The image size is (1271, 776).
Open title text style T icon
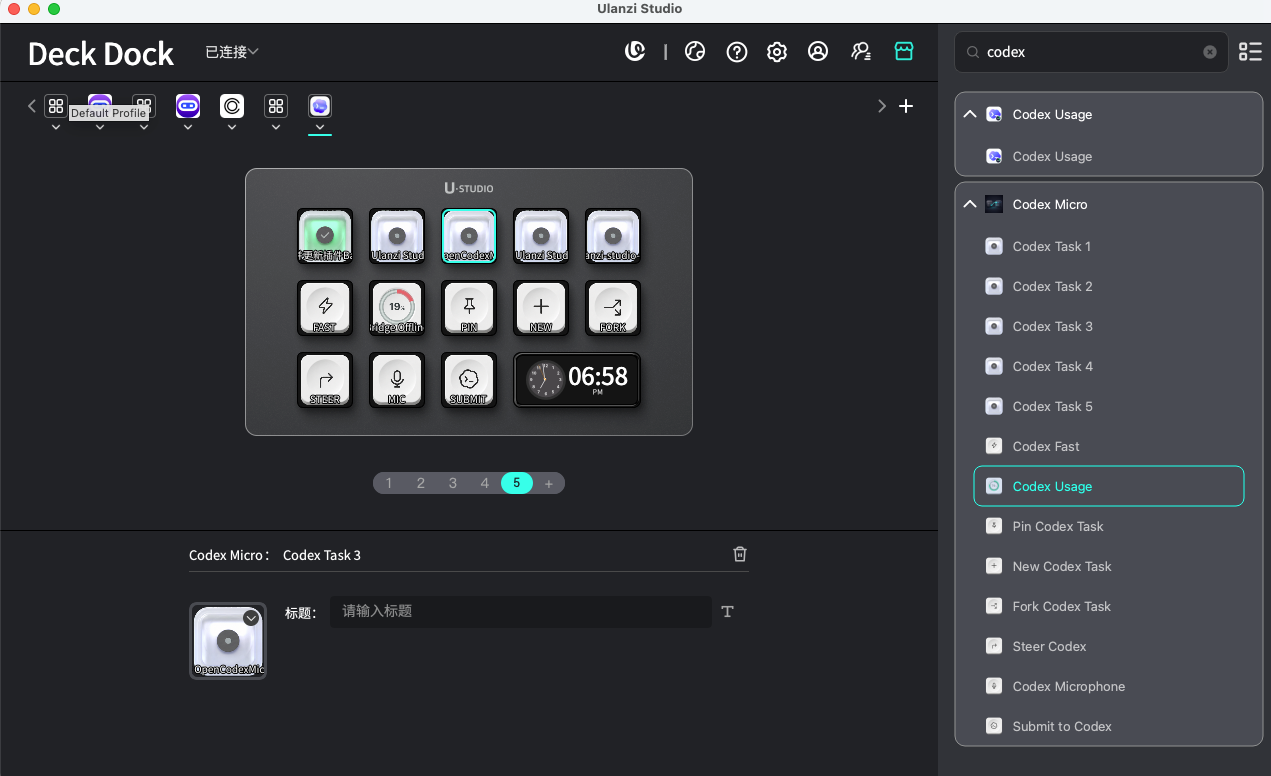pyautogui.click(x=727, y=612)
